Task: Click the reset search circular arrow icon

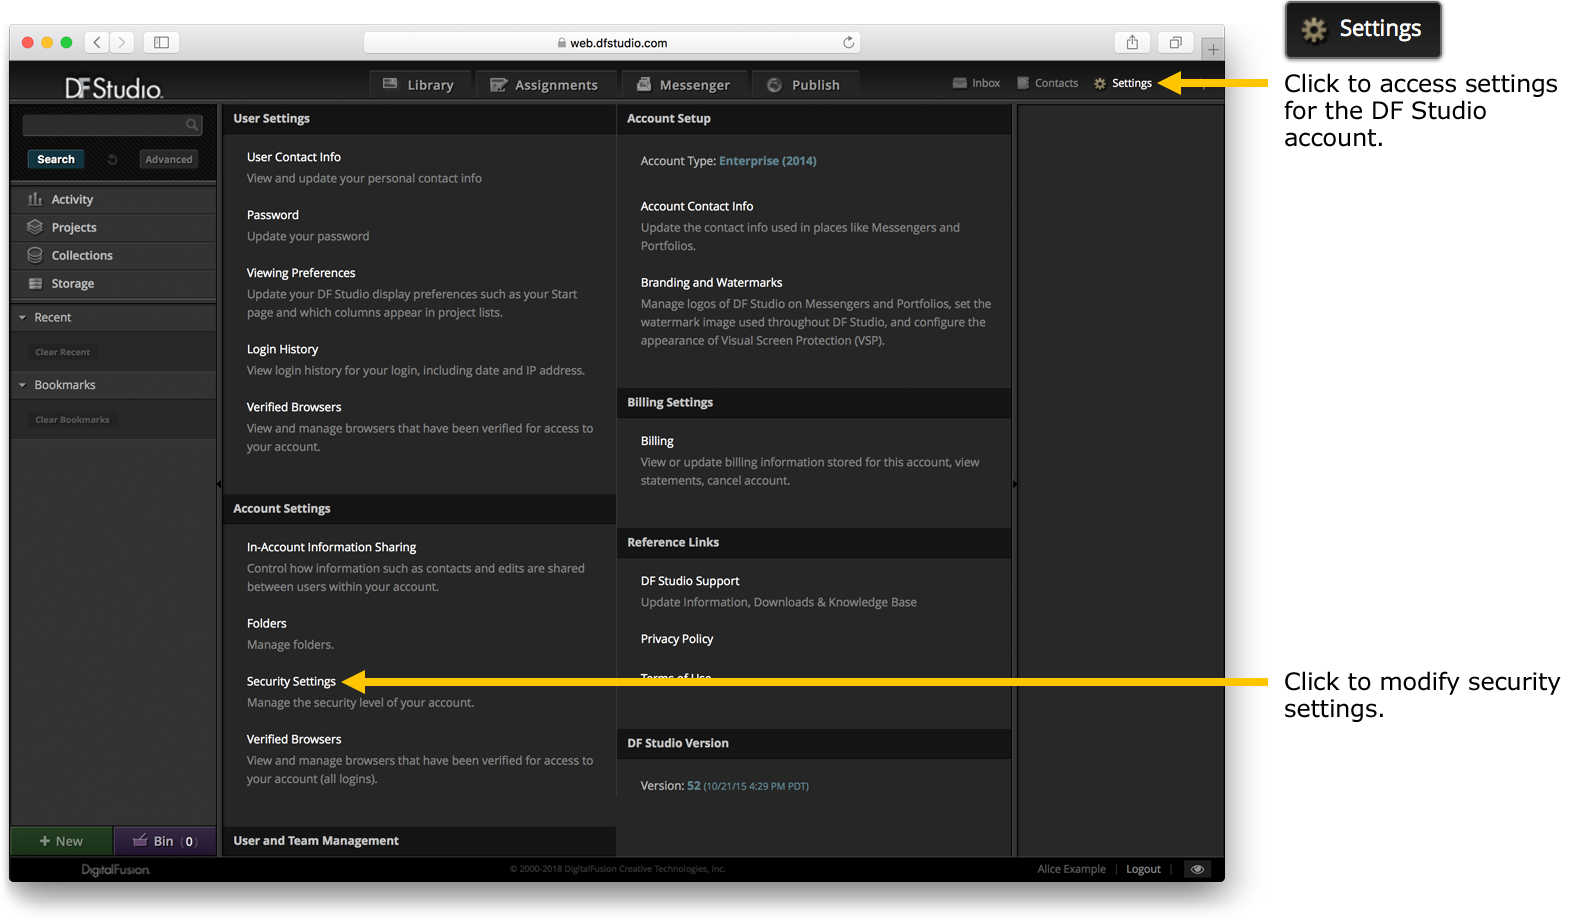Action: [112, 160]
